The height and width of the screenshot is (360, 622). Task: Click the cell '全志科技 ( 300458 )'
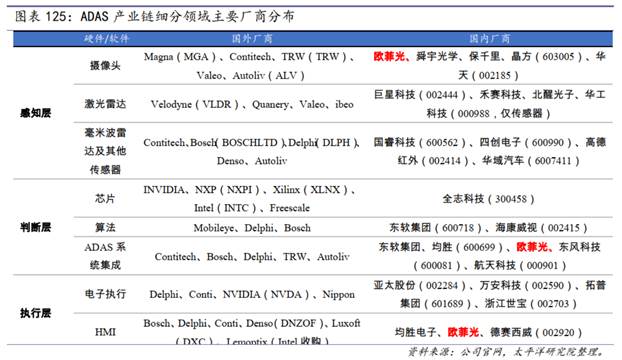[x=488, y=199]
